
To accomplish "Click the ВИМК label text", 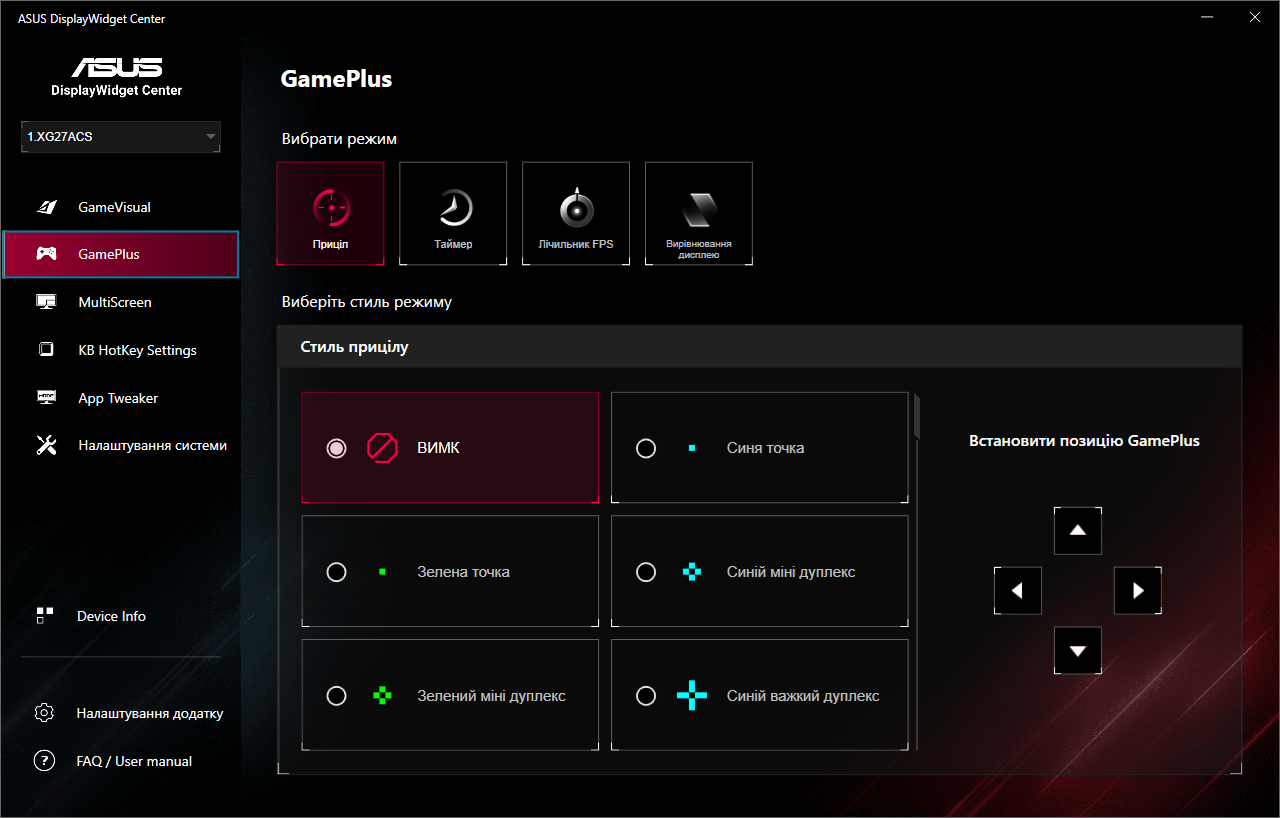I will point(438,448).
